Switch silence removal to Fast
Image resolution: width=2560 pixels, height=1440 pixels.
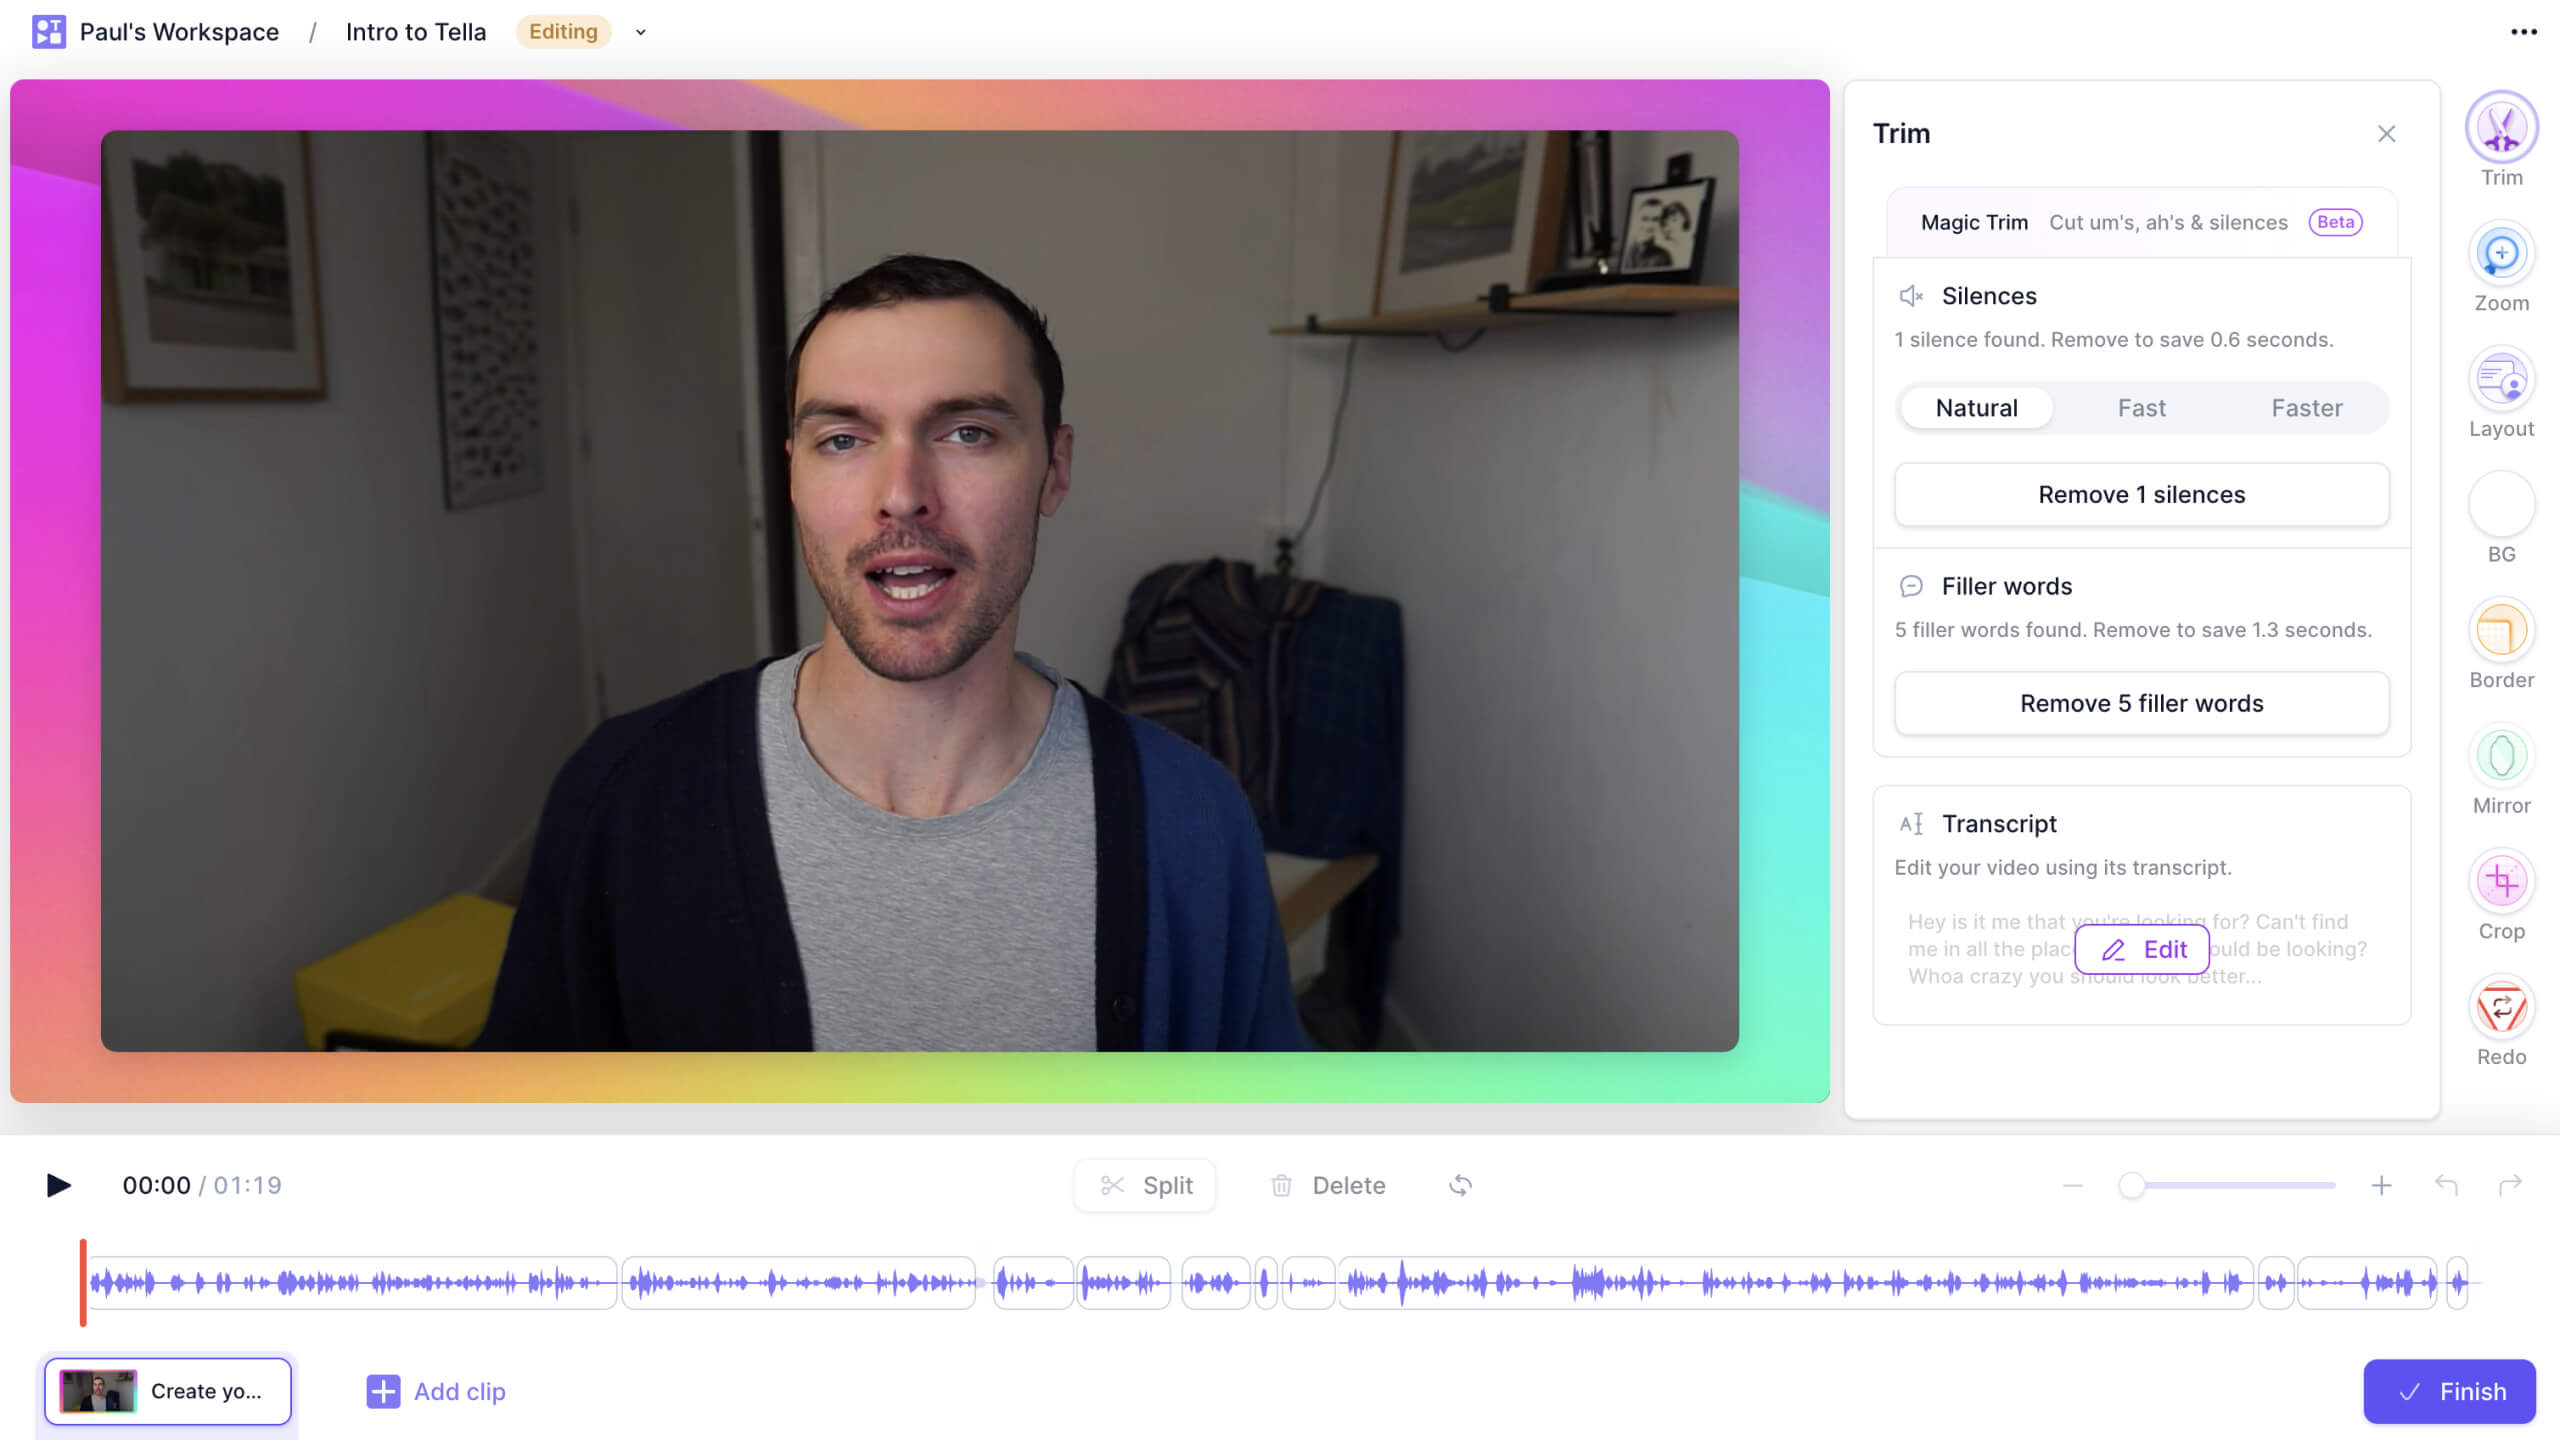pos(2141,408)
